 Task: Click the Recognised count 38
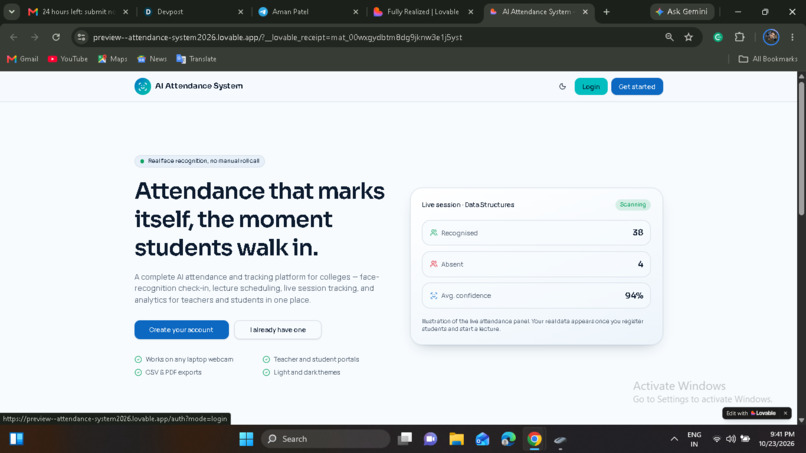pyautogui.click(x=638, y=232)
